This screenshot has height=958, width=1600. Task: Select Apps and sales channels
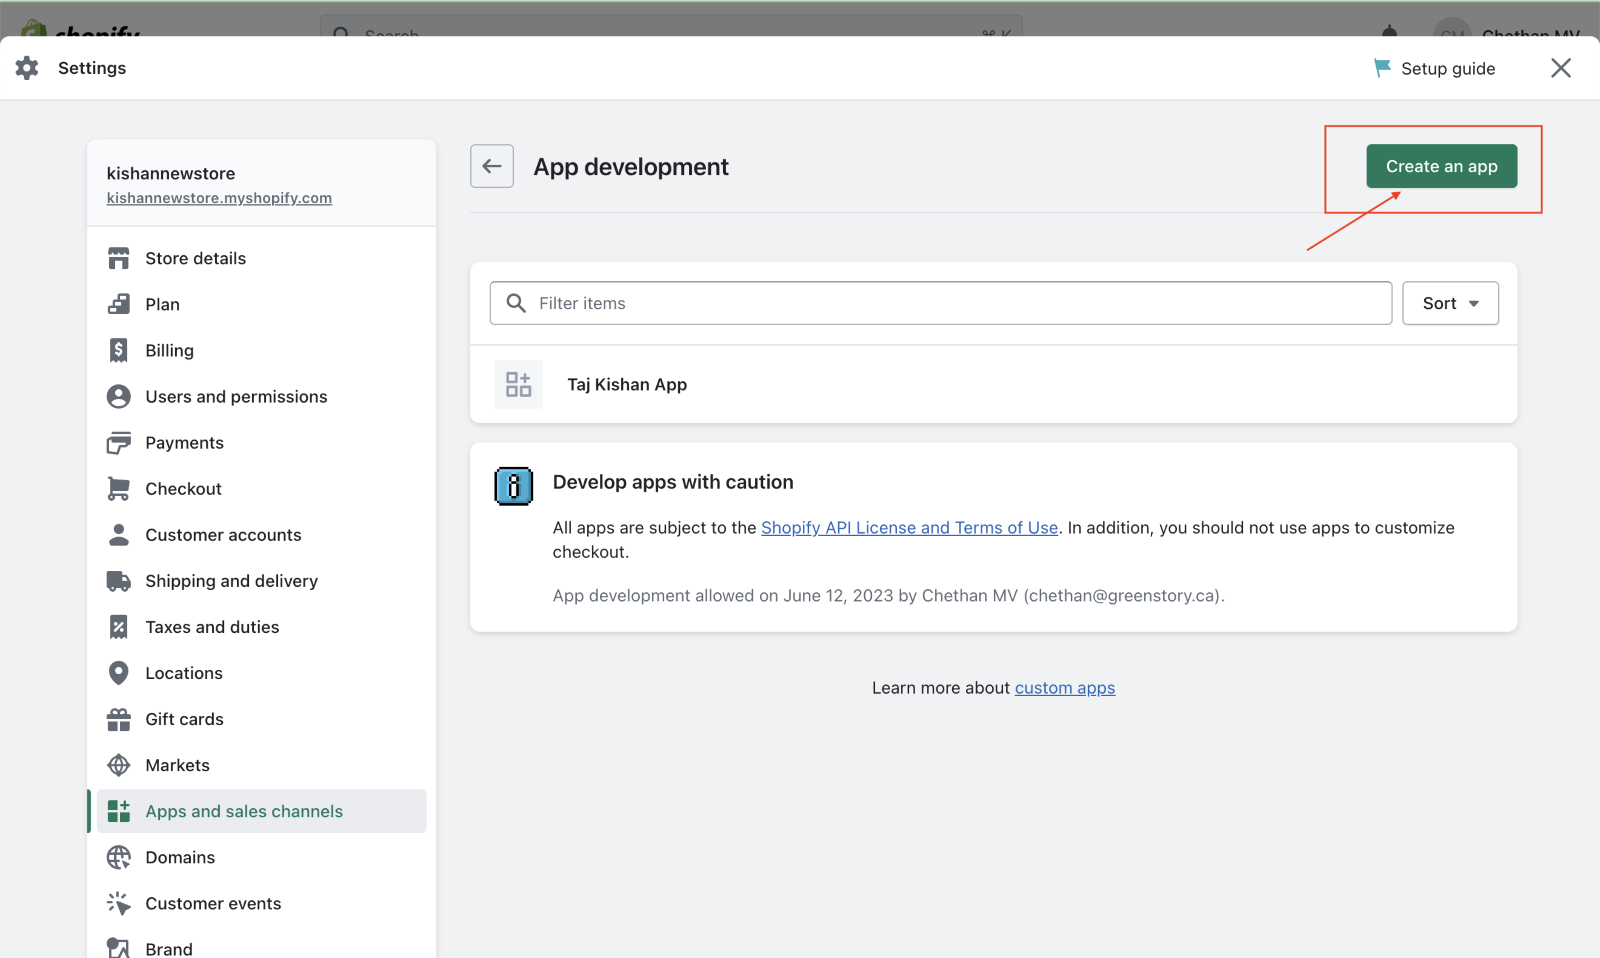(261, 811)
